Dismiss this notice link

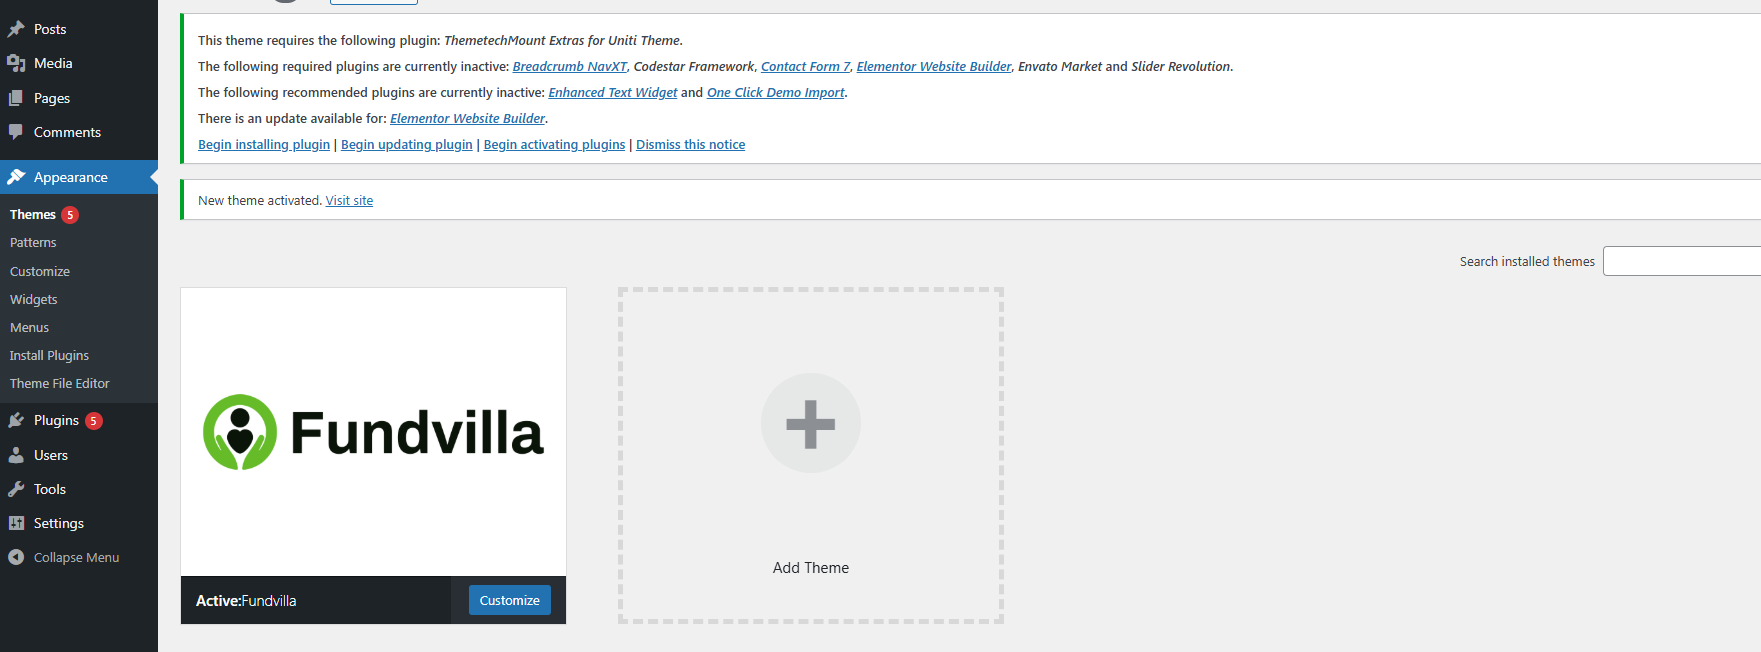pos(690,145)
